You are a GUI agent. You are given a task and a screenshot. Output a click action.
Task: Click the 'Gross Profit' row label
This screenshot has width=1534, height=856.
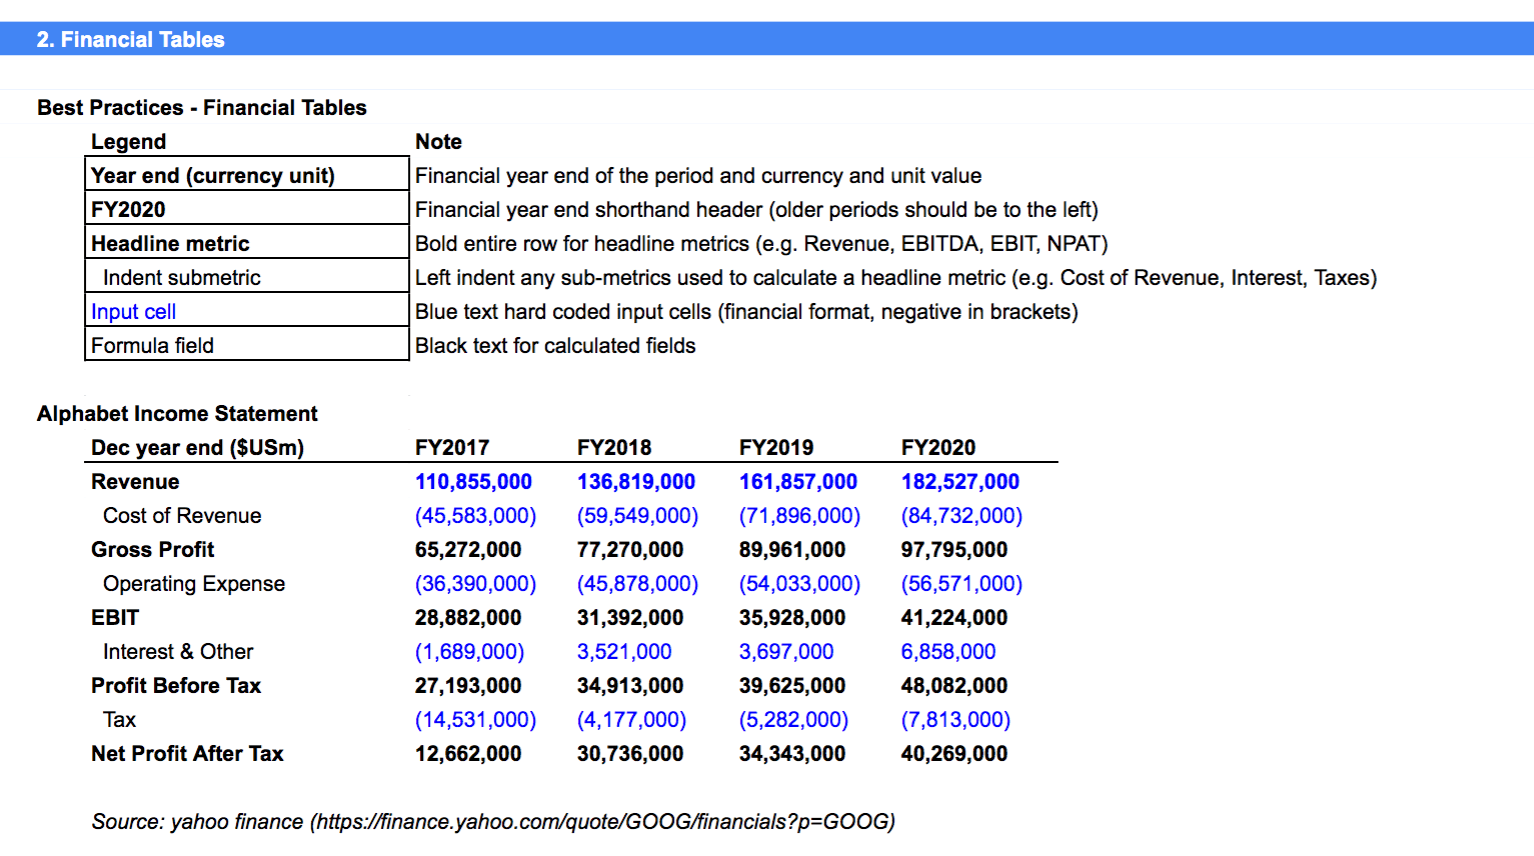[x=152, y=550]
